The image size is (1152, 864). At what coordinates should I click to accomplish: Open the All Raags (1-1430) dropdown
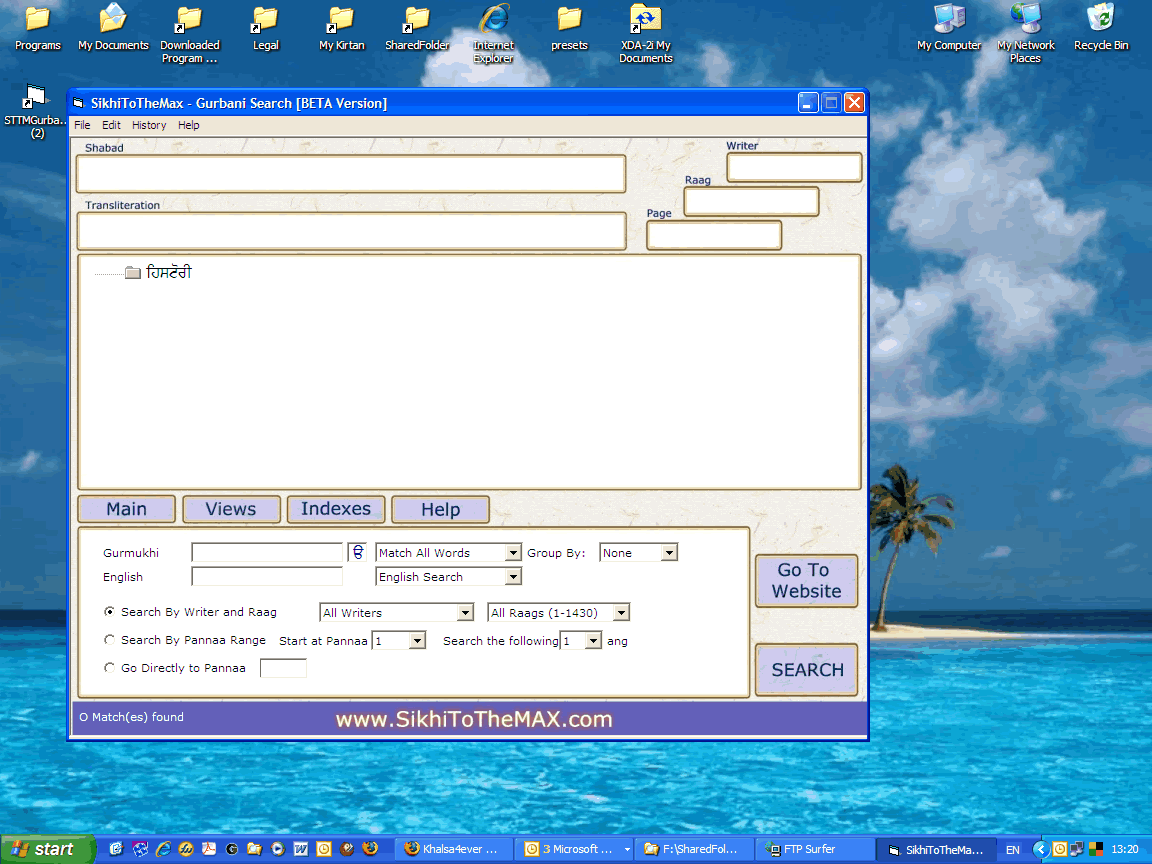click(x=622, y=613)
